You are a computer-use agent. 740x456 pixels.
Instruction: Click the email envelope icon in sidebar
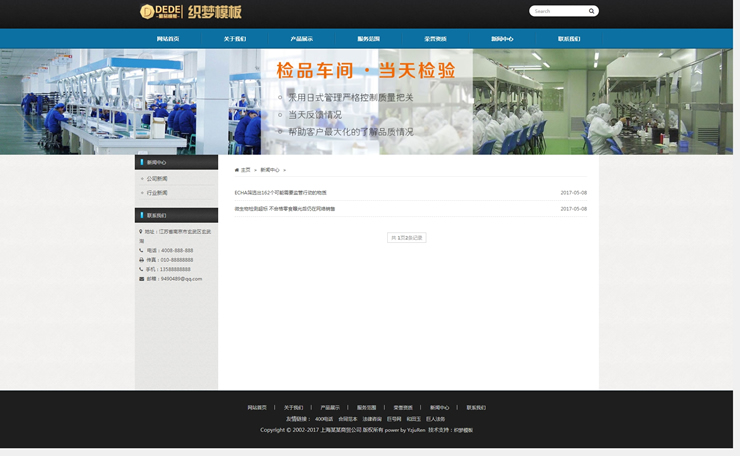click(x=141, y=279)
